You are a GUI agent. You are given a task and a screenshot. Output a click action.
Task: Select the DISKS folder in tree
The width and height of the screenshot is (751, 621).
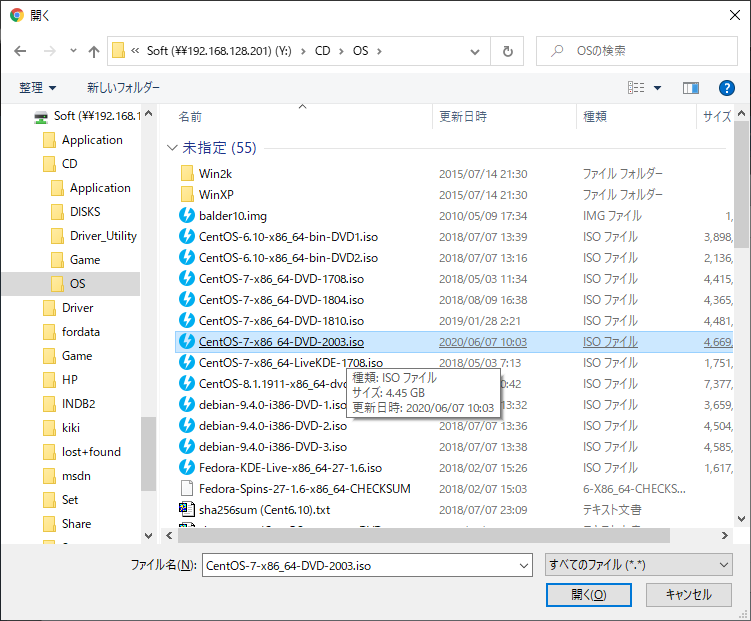pyautogui.click(x=76, y=212)
